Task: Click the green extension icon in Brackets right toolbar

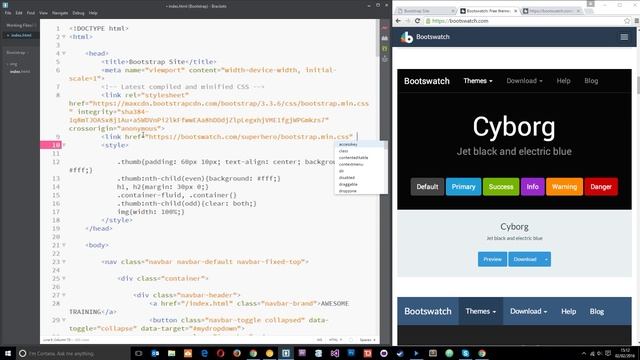Action: pos(384,49)
